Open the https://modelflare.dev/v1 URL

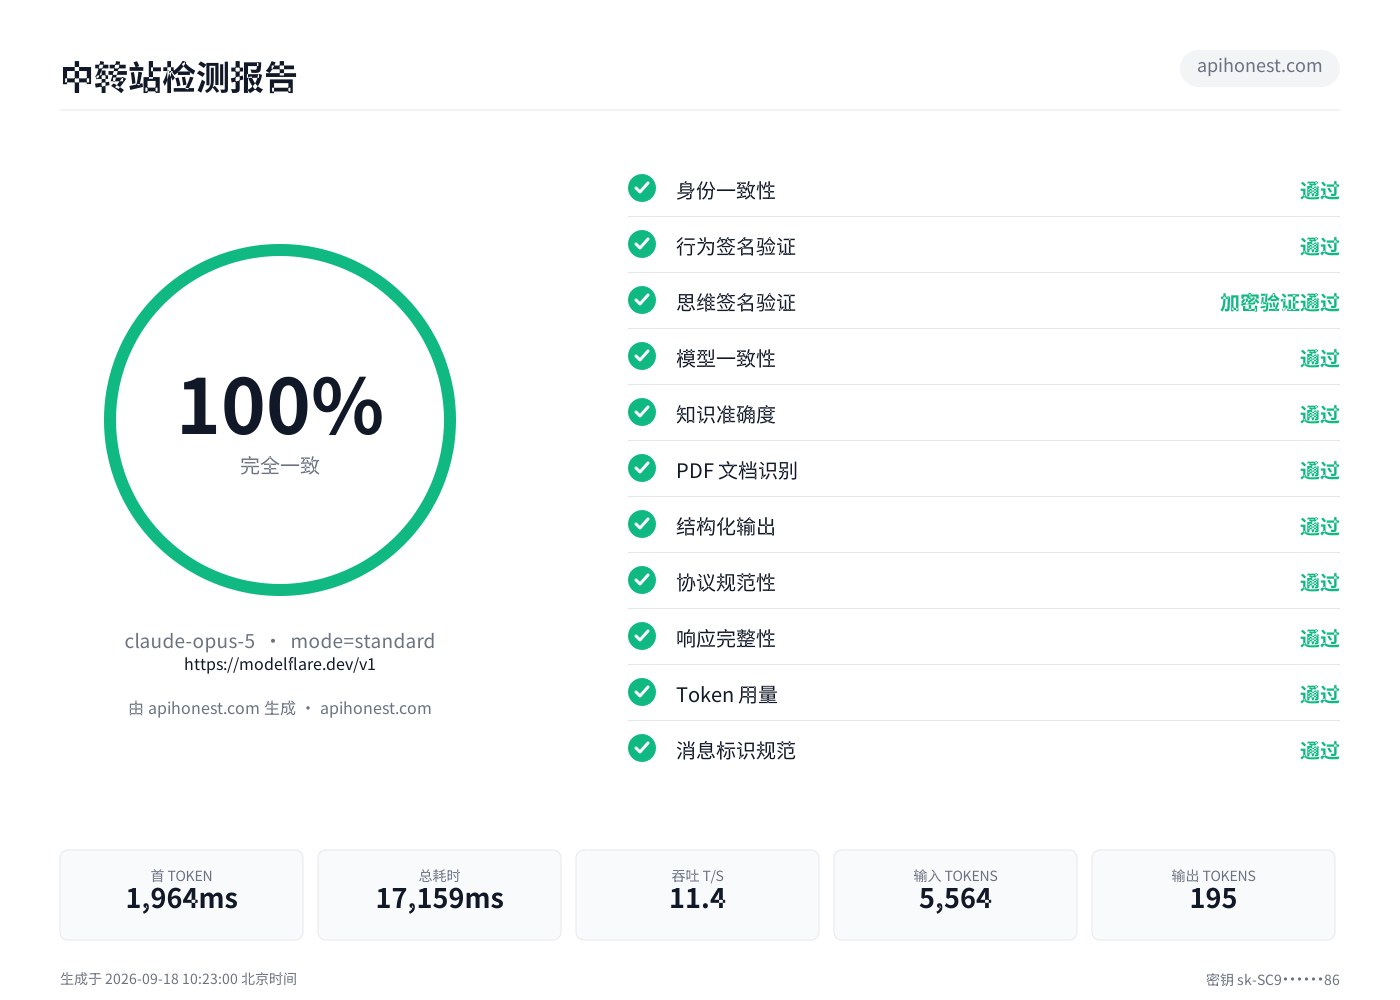coord(280,664)
